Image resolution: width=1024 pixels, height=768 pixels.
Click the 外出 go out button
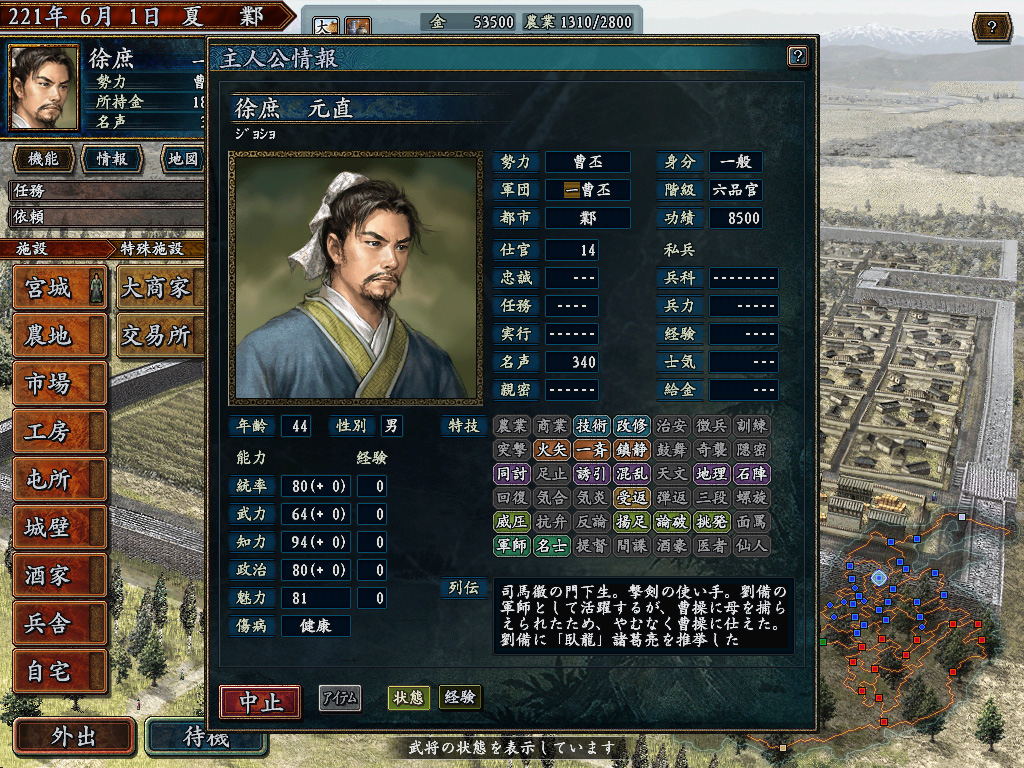(x=74, y=737)
